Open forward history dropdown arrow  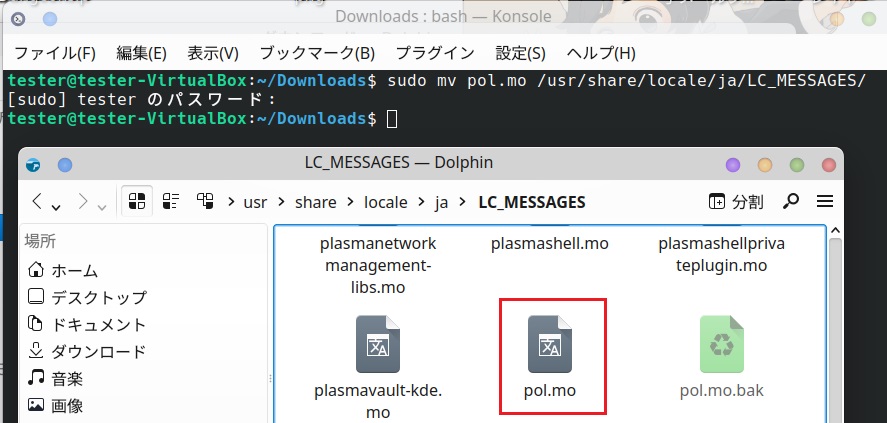103,205
